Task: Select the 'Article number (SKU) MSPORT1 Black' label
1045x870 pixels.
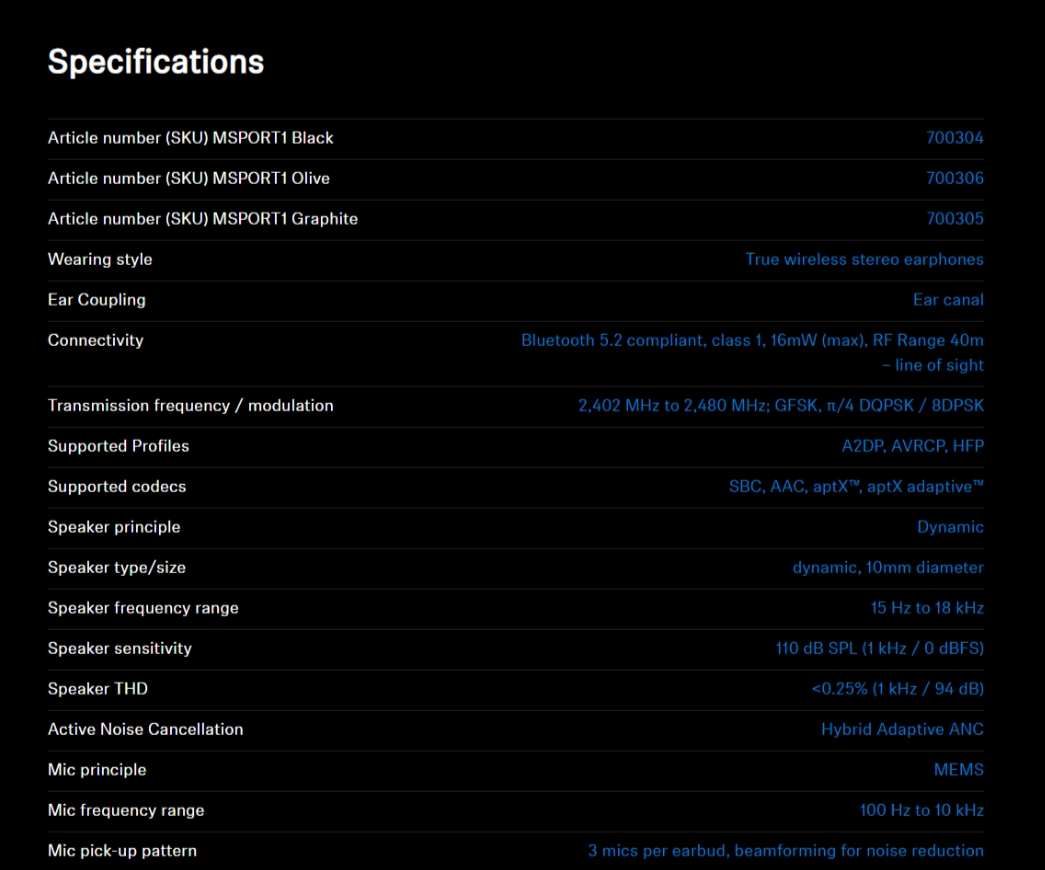Action: [x=191, y=138]
